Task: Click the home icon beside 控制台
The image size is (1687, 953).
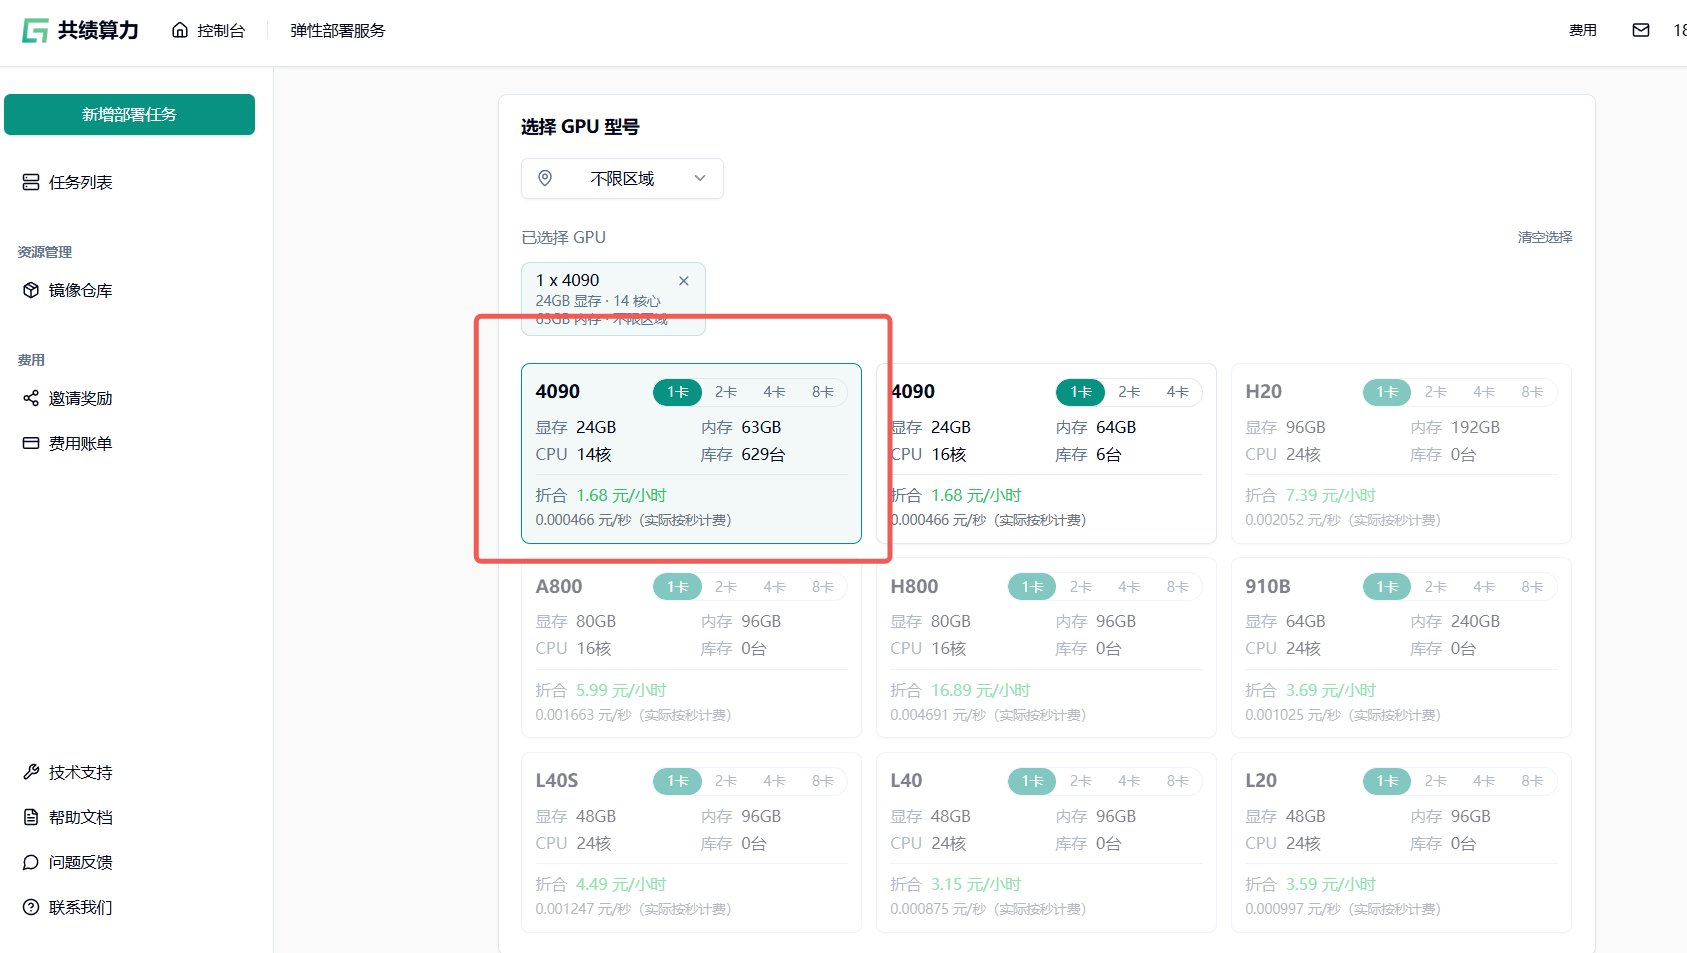Action: (180, 30)
